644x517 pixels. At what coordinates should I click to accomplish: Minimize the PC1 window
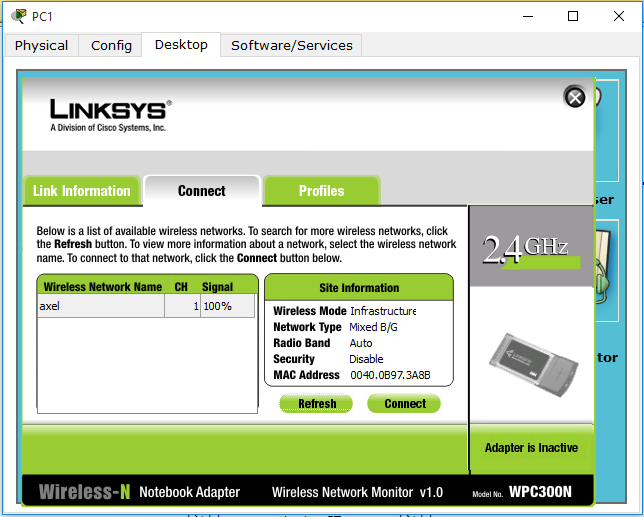(528, 16)
